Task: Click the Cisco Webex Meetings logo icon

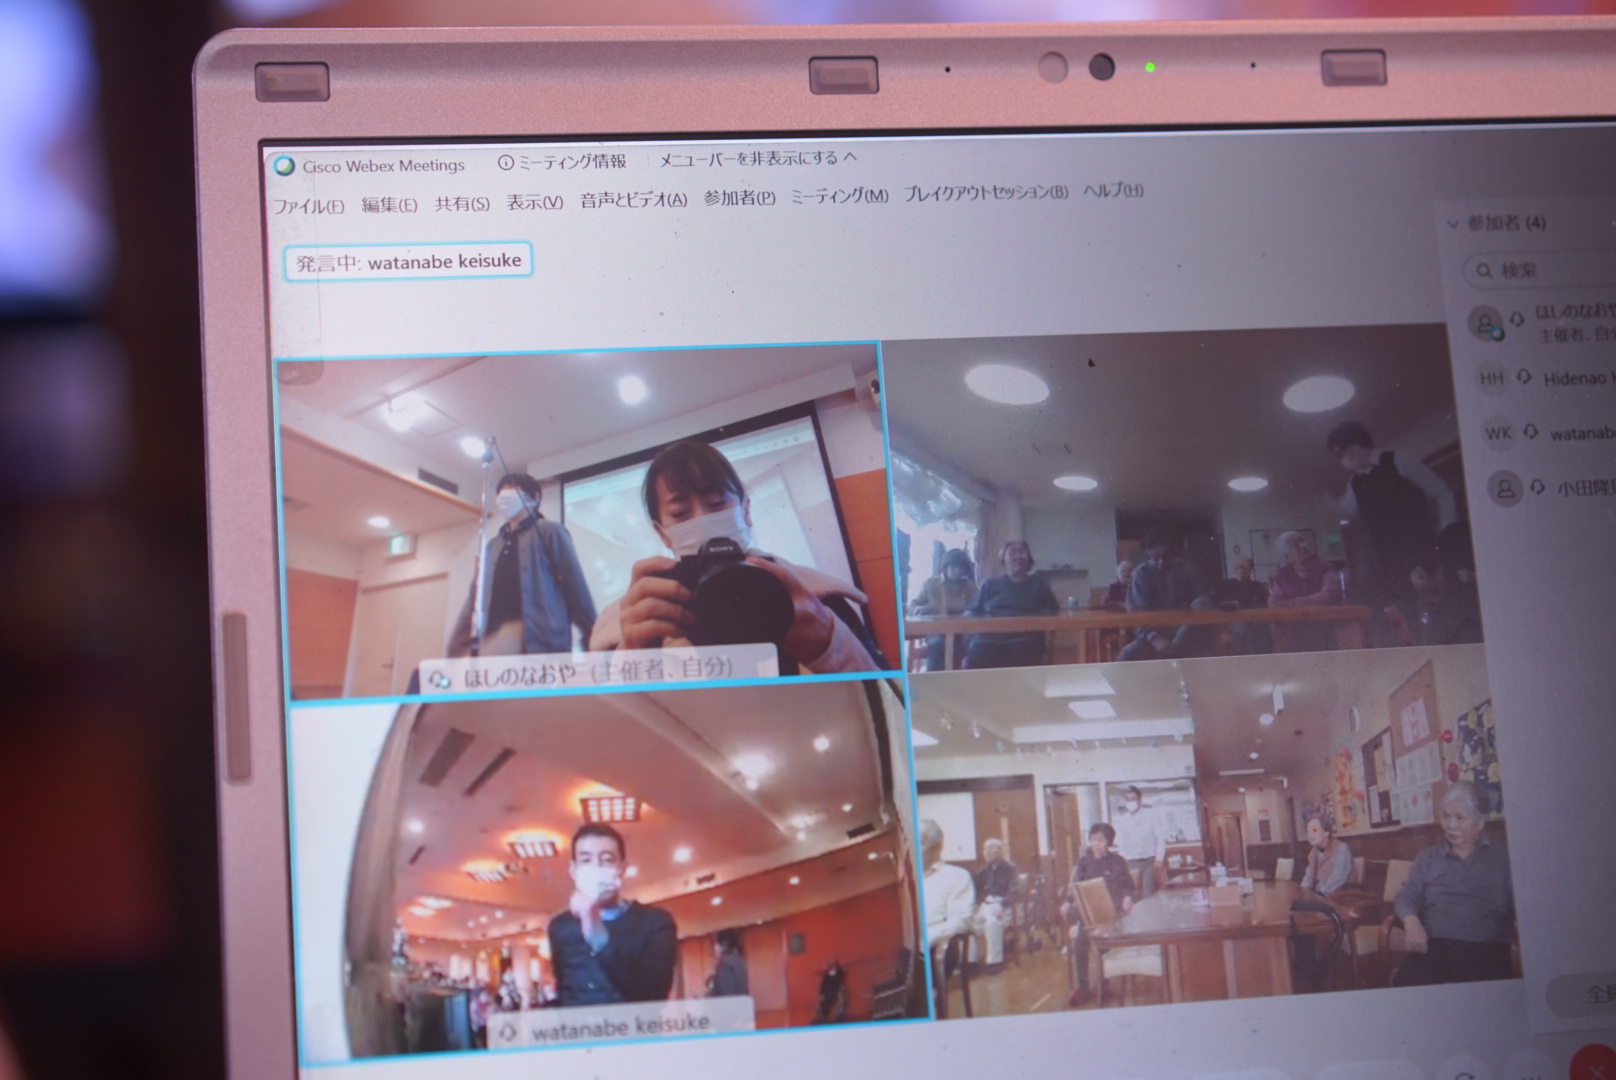Action: [285, 166]
